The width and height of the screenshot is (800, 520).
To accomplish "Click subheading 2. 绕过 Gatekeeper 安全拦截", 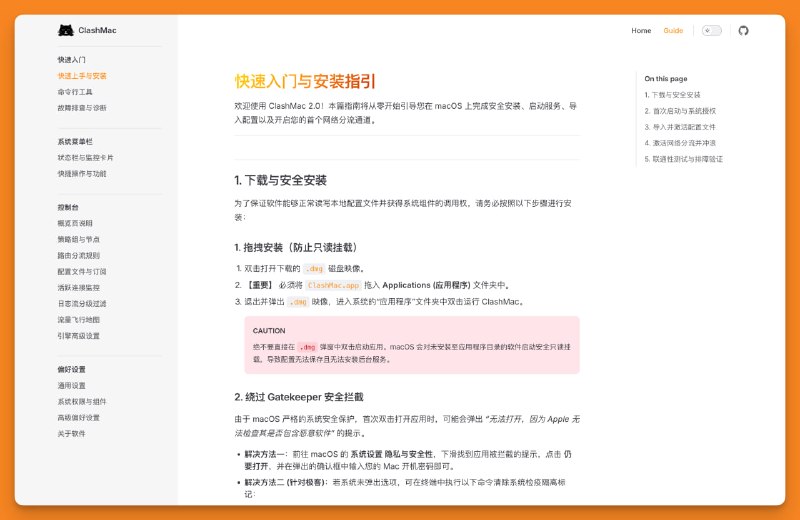I will pos(299,397).
